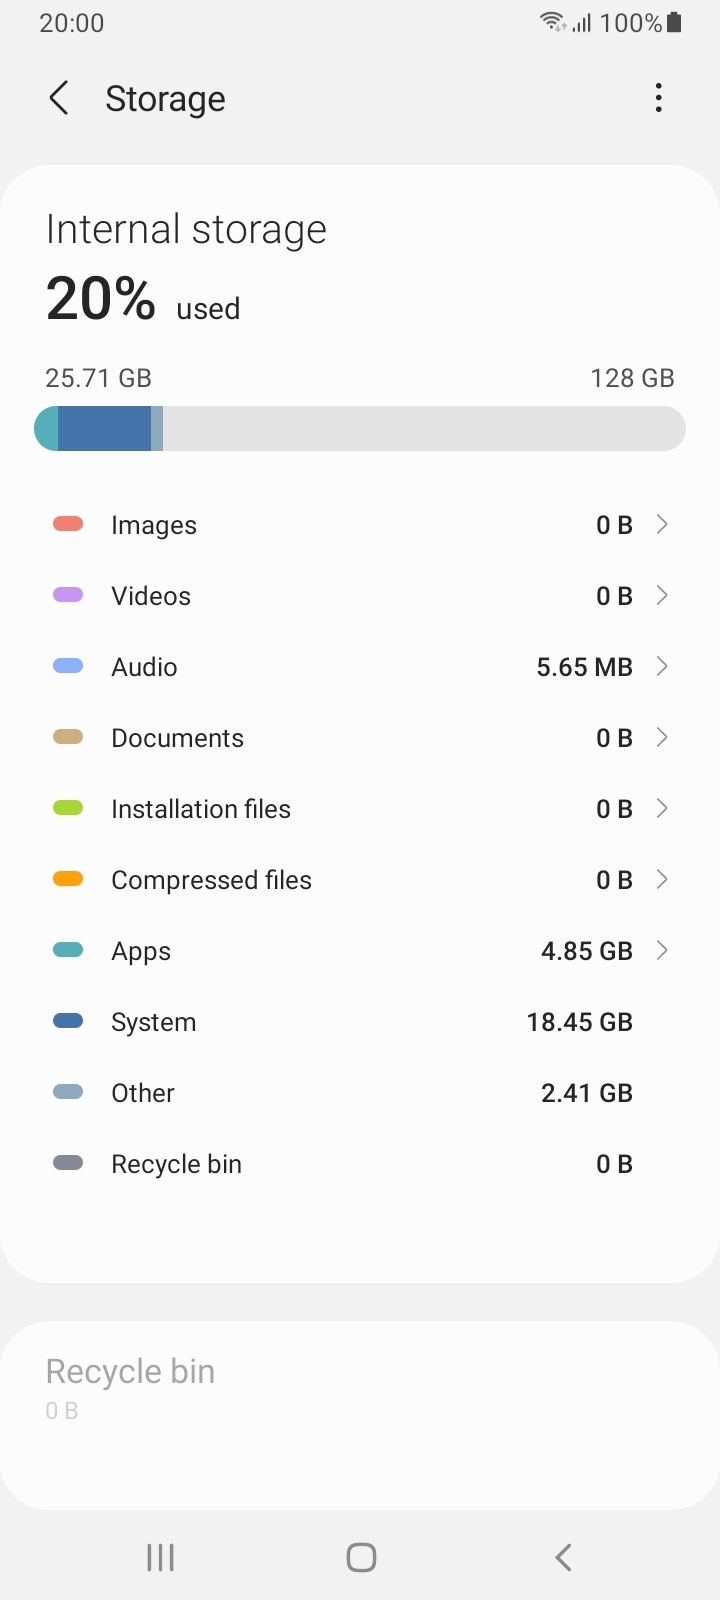Tap the Wi-Fi signal icon in status bar
Screen dimensions: 720x1600
[552, 22]
